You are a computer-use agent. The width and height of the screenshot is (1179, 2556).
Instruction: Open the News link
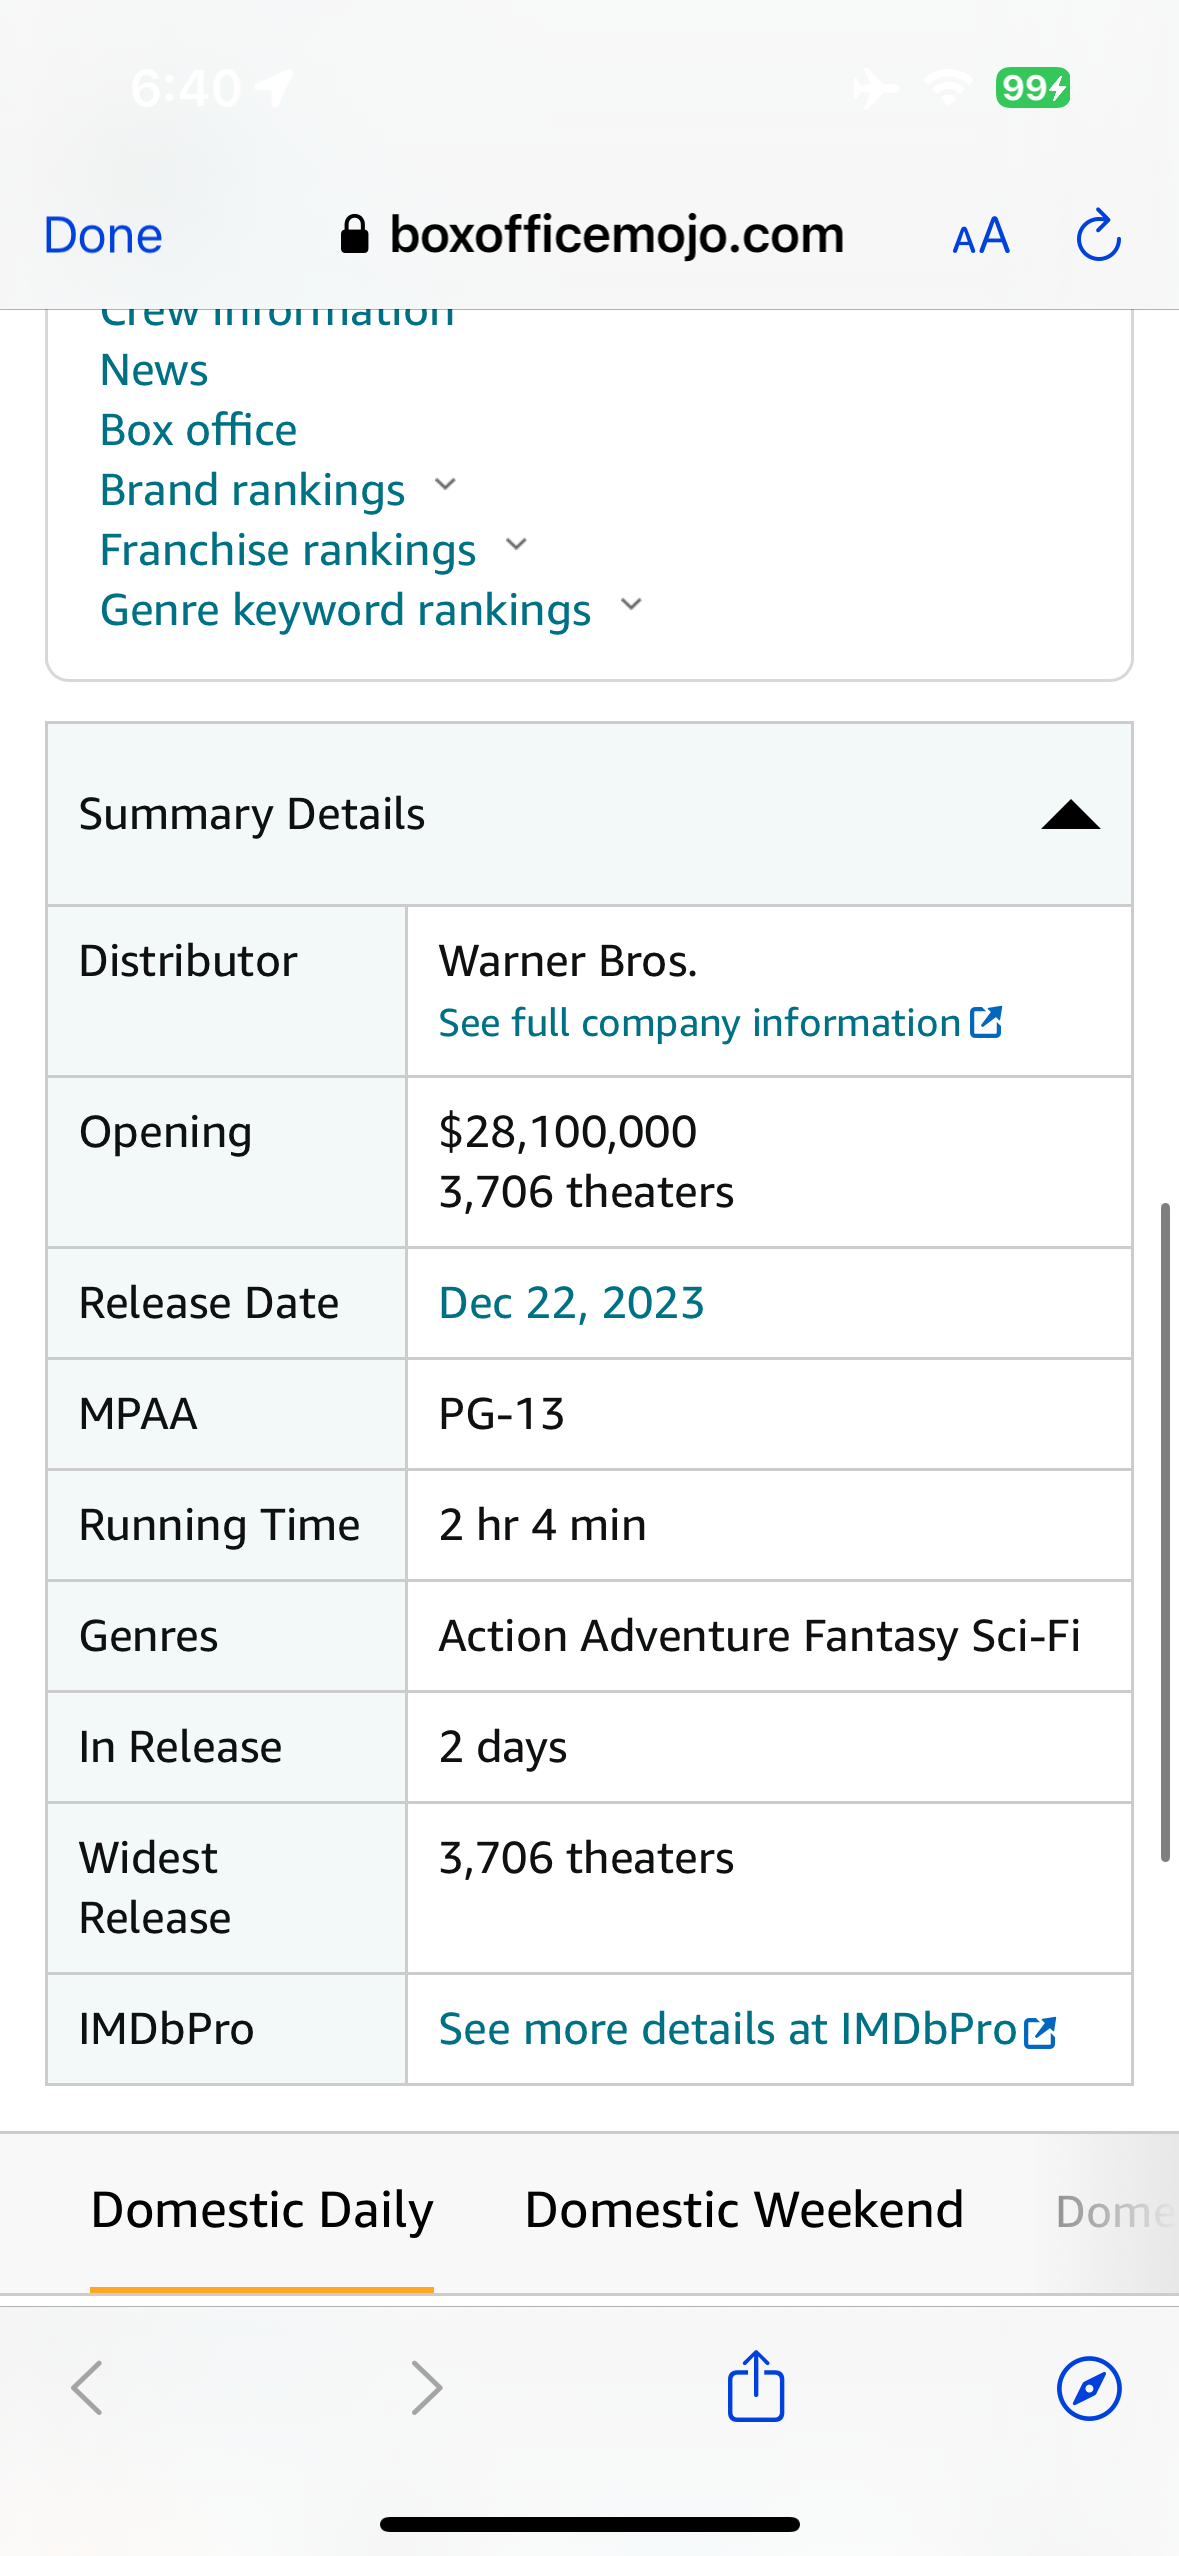coord(154,370)
